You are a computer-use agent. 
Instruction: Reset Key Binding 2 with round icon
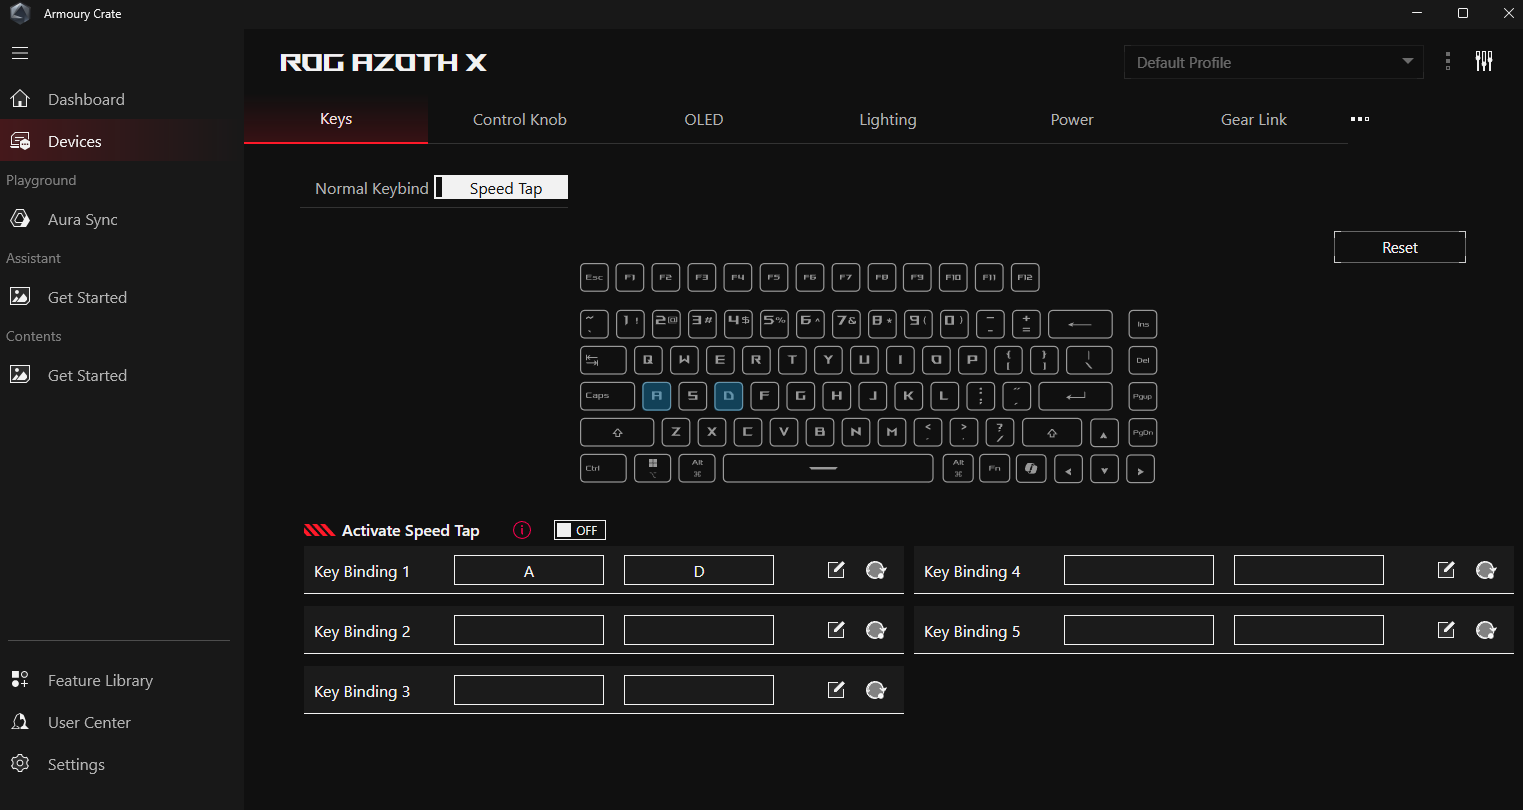point(876,630)
